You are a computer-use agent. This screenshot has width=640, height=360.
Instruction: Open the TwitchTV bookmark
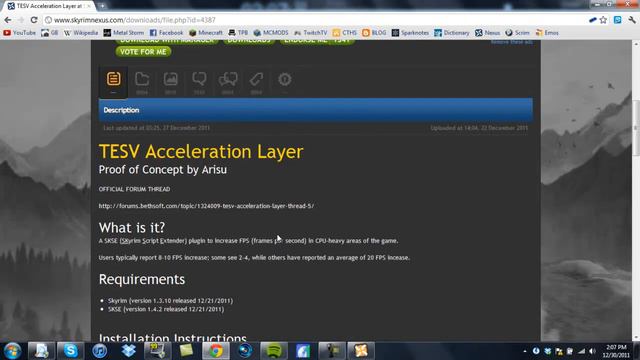pyautogui.click(x=310, y=33)
